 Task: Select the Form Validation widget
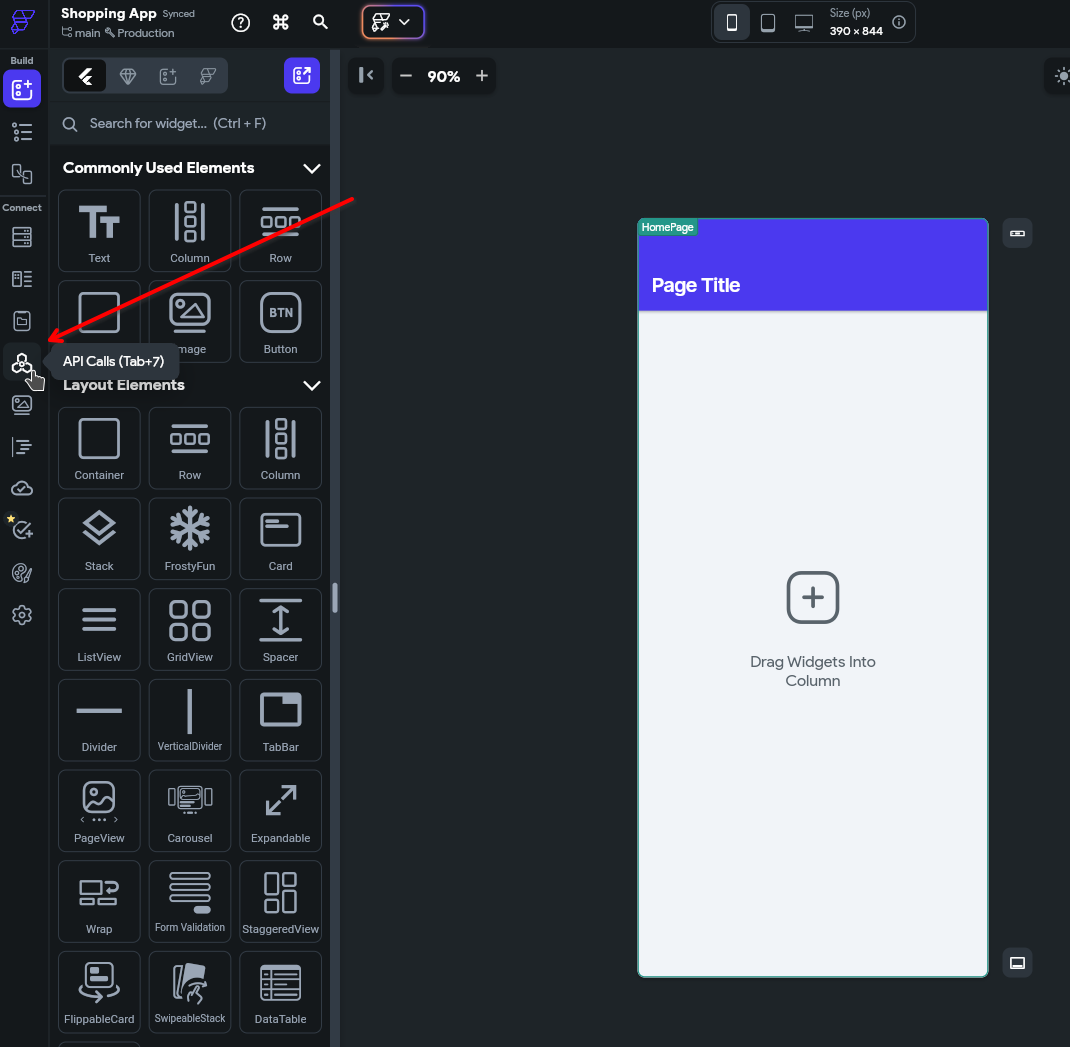click(x=190, y=902)
